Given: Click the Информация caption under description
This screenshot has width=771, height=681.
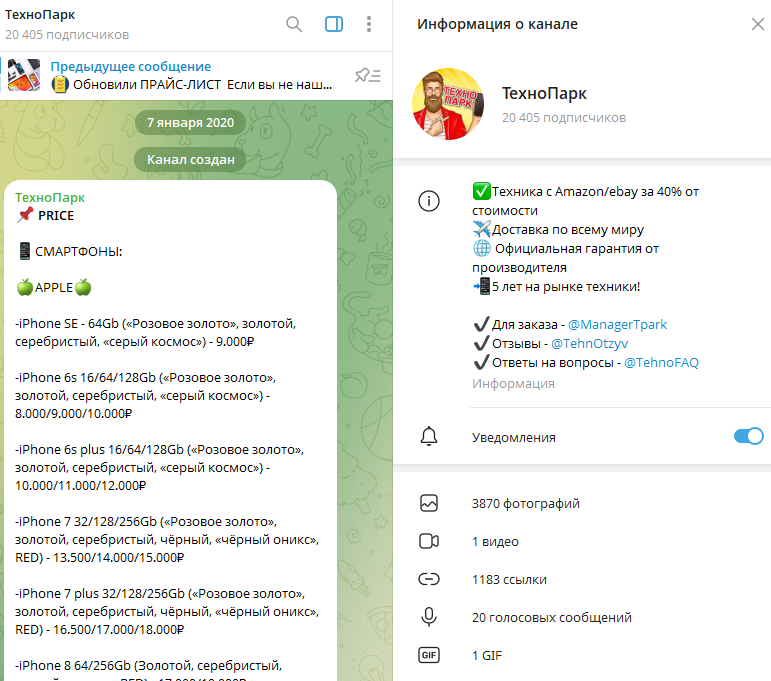Looking at the screenshot, I should (x=513, y=384).
